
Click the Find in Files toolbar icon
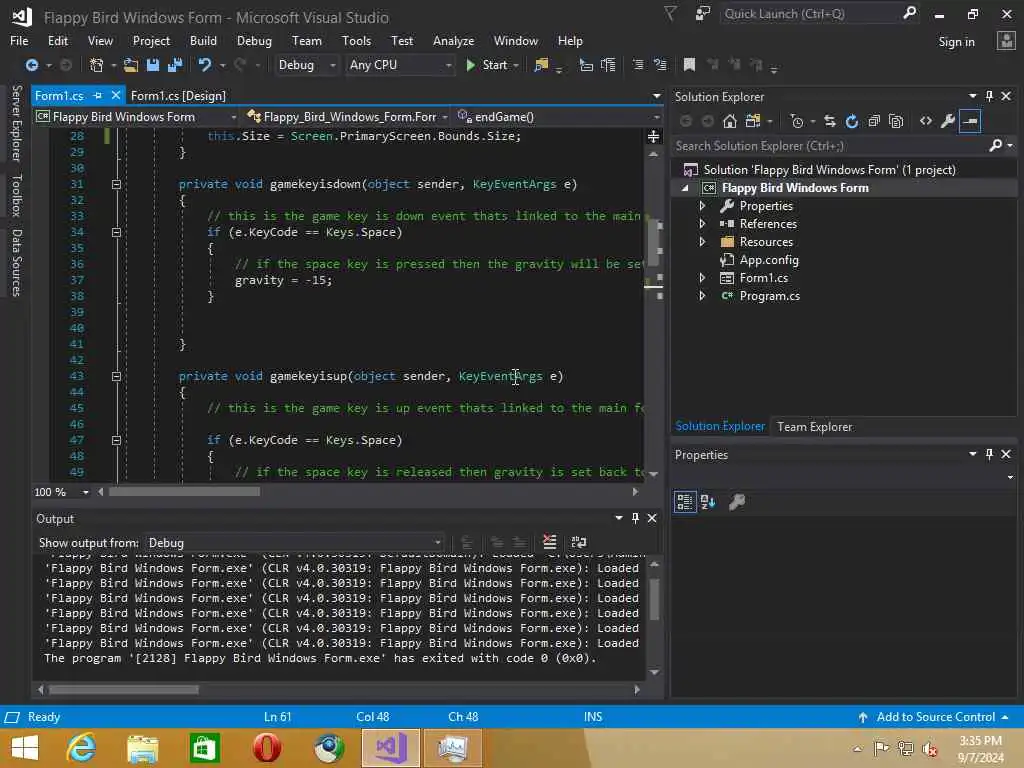[541, 65]
